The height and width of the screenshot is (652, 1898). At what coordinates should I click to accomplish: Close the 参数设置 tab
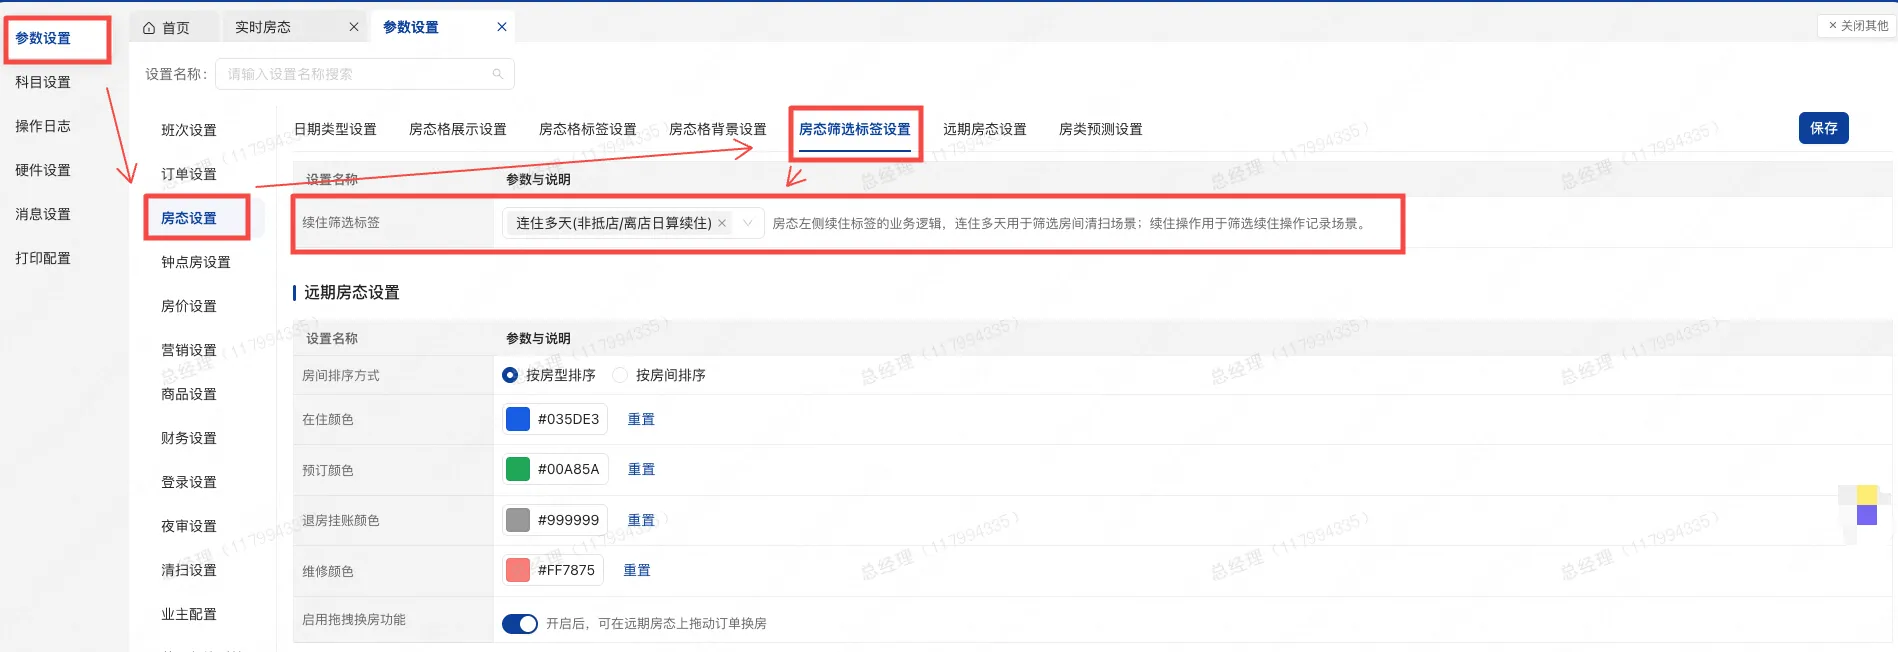tap(502, 27)
